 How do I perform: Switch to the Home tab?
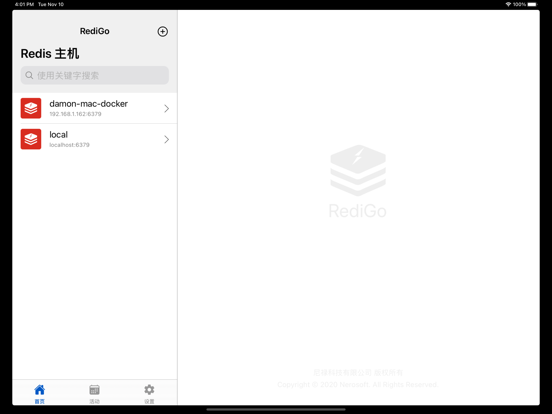[39, 394]
